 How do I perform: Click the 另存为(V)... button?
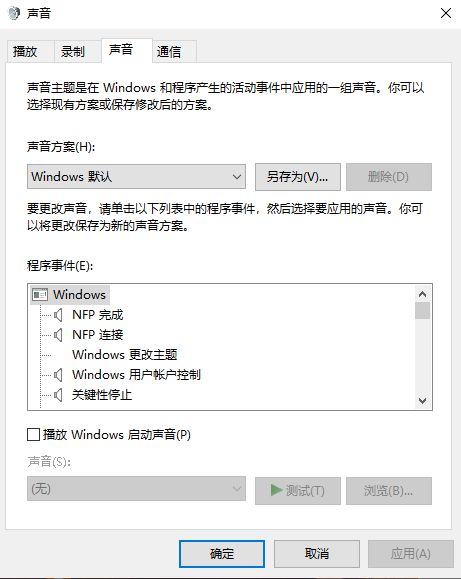(x=298, y=177)
